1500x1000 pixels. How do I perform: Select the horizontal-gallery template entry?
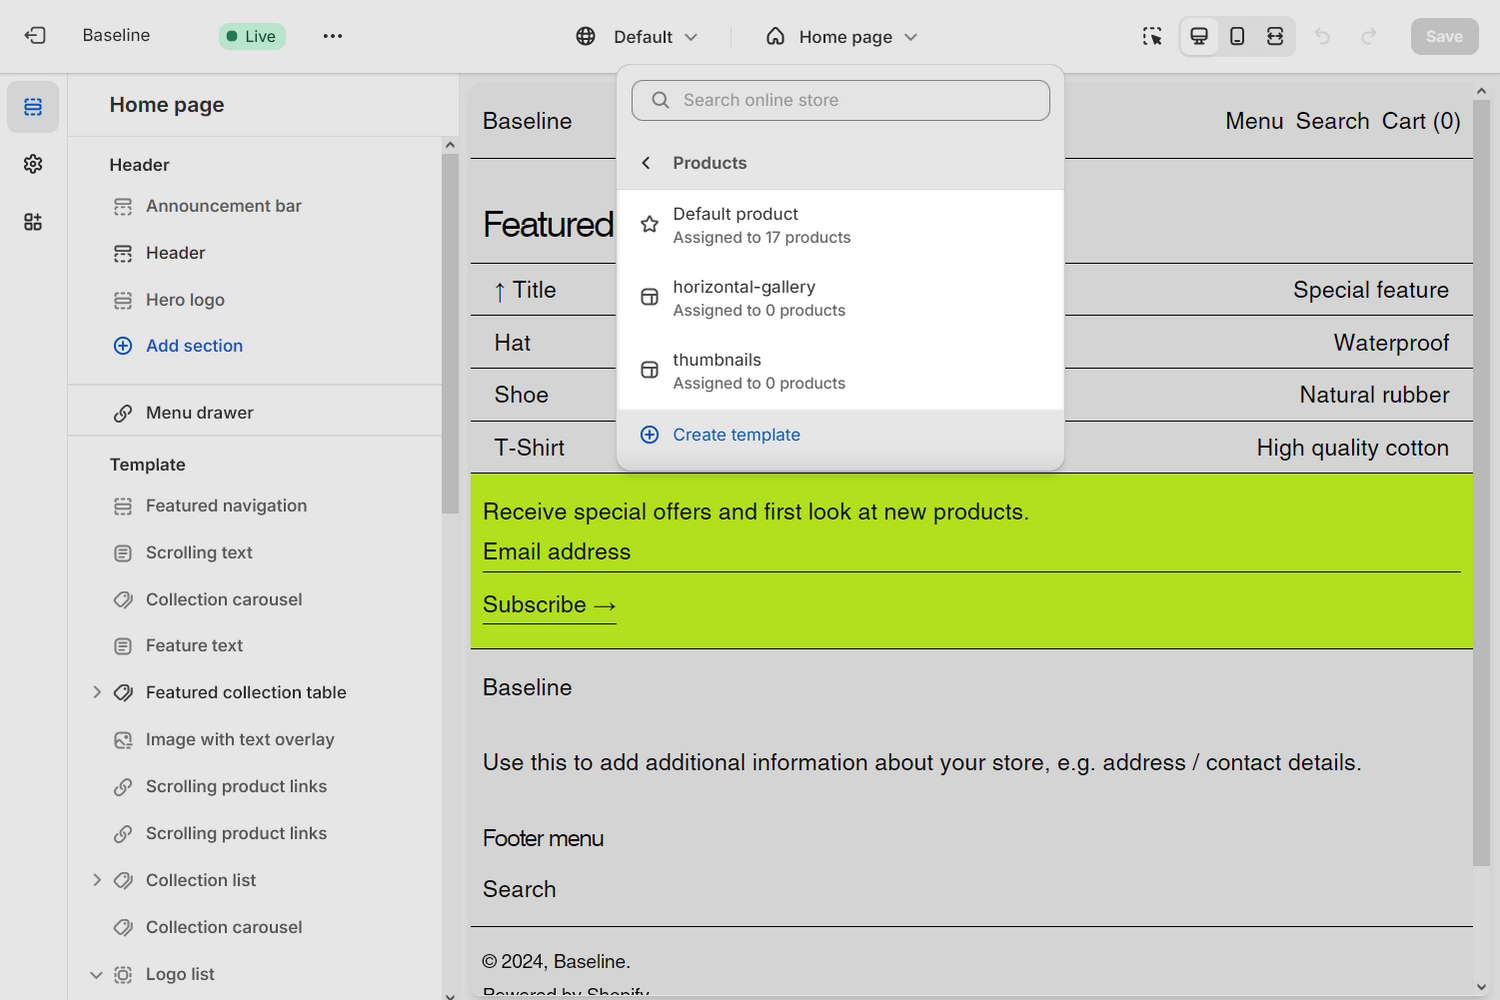(744, 297)
